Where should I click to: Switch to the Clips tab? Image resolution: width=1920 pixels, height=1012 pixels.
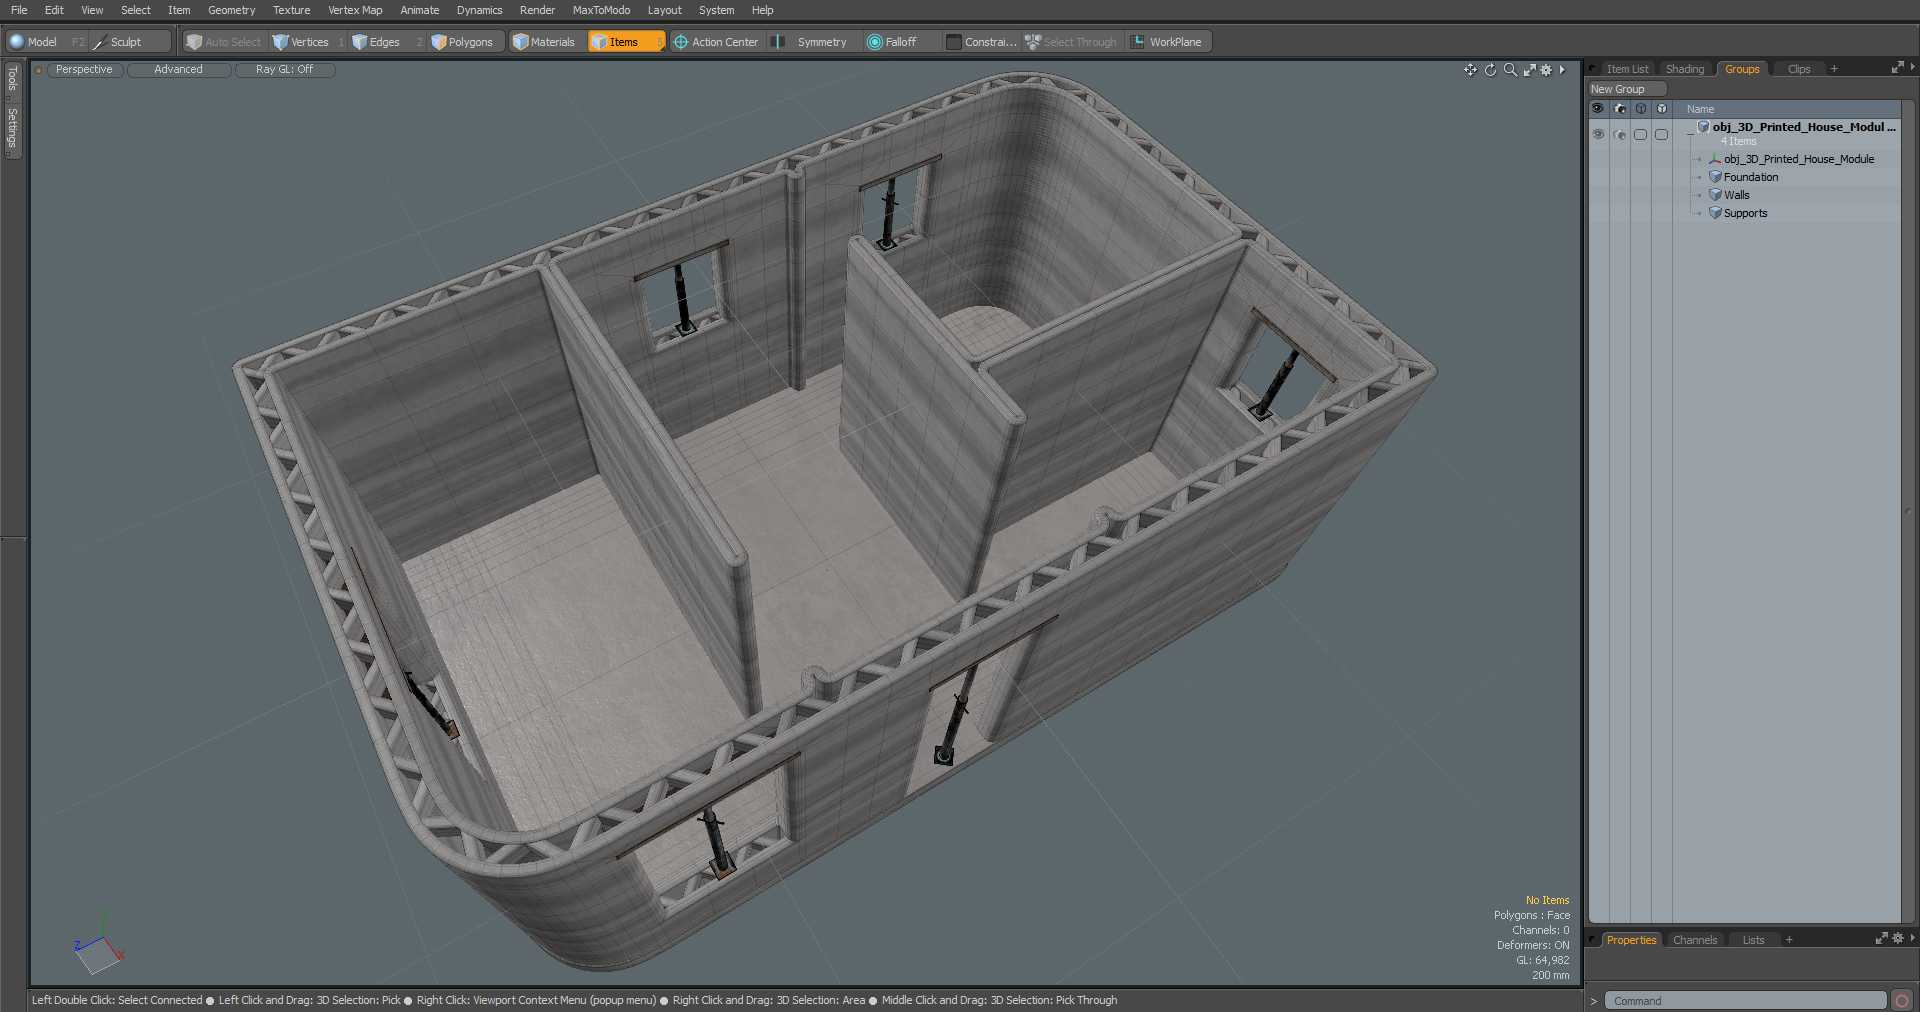point(1799,69)
